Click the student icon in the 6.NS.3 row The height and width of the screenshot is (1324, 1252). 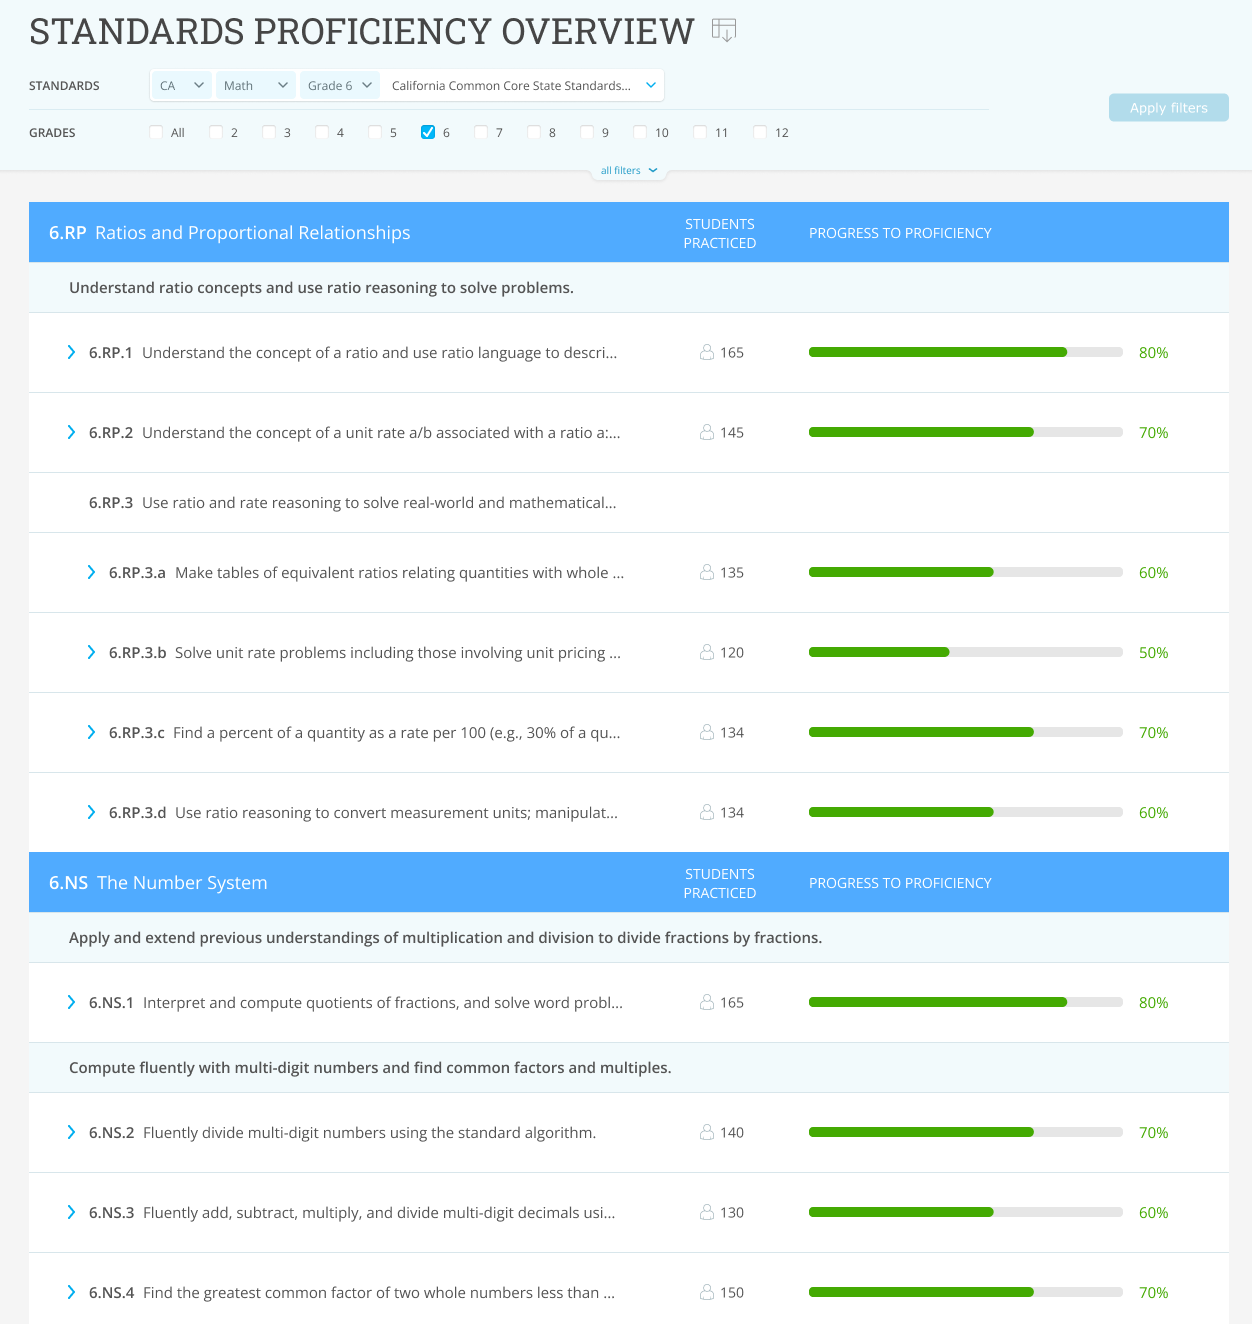tap(707, 1212)
